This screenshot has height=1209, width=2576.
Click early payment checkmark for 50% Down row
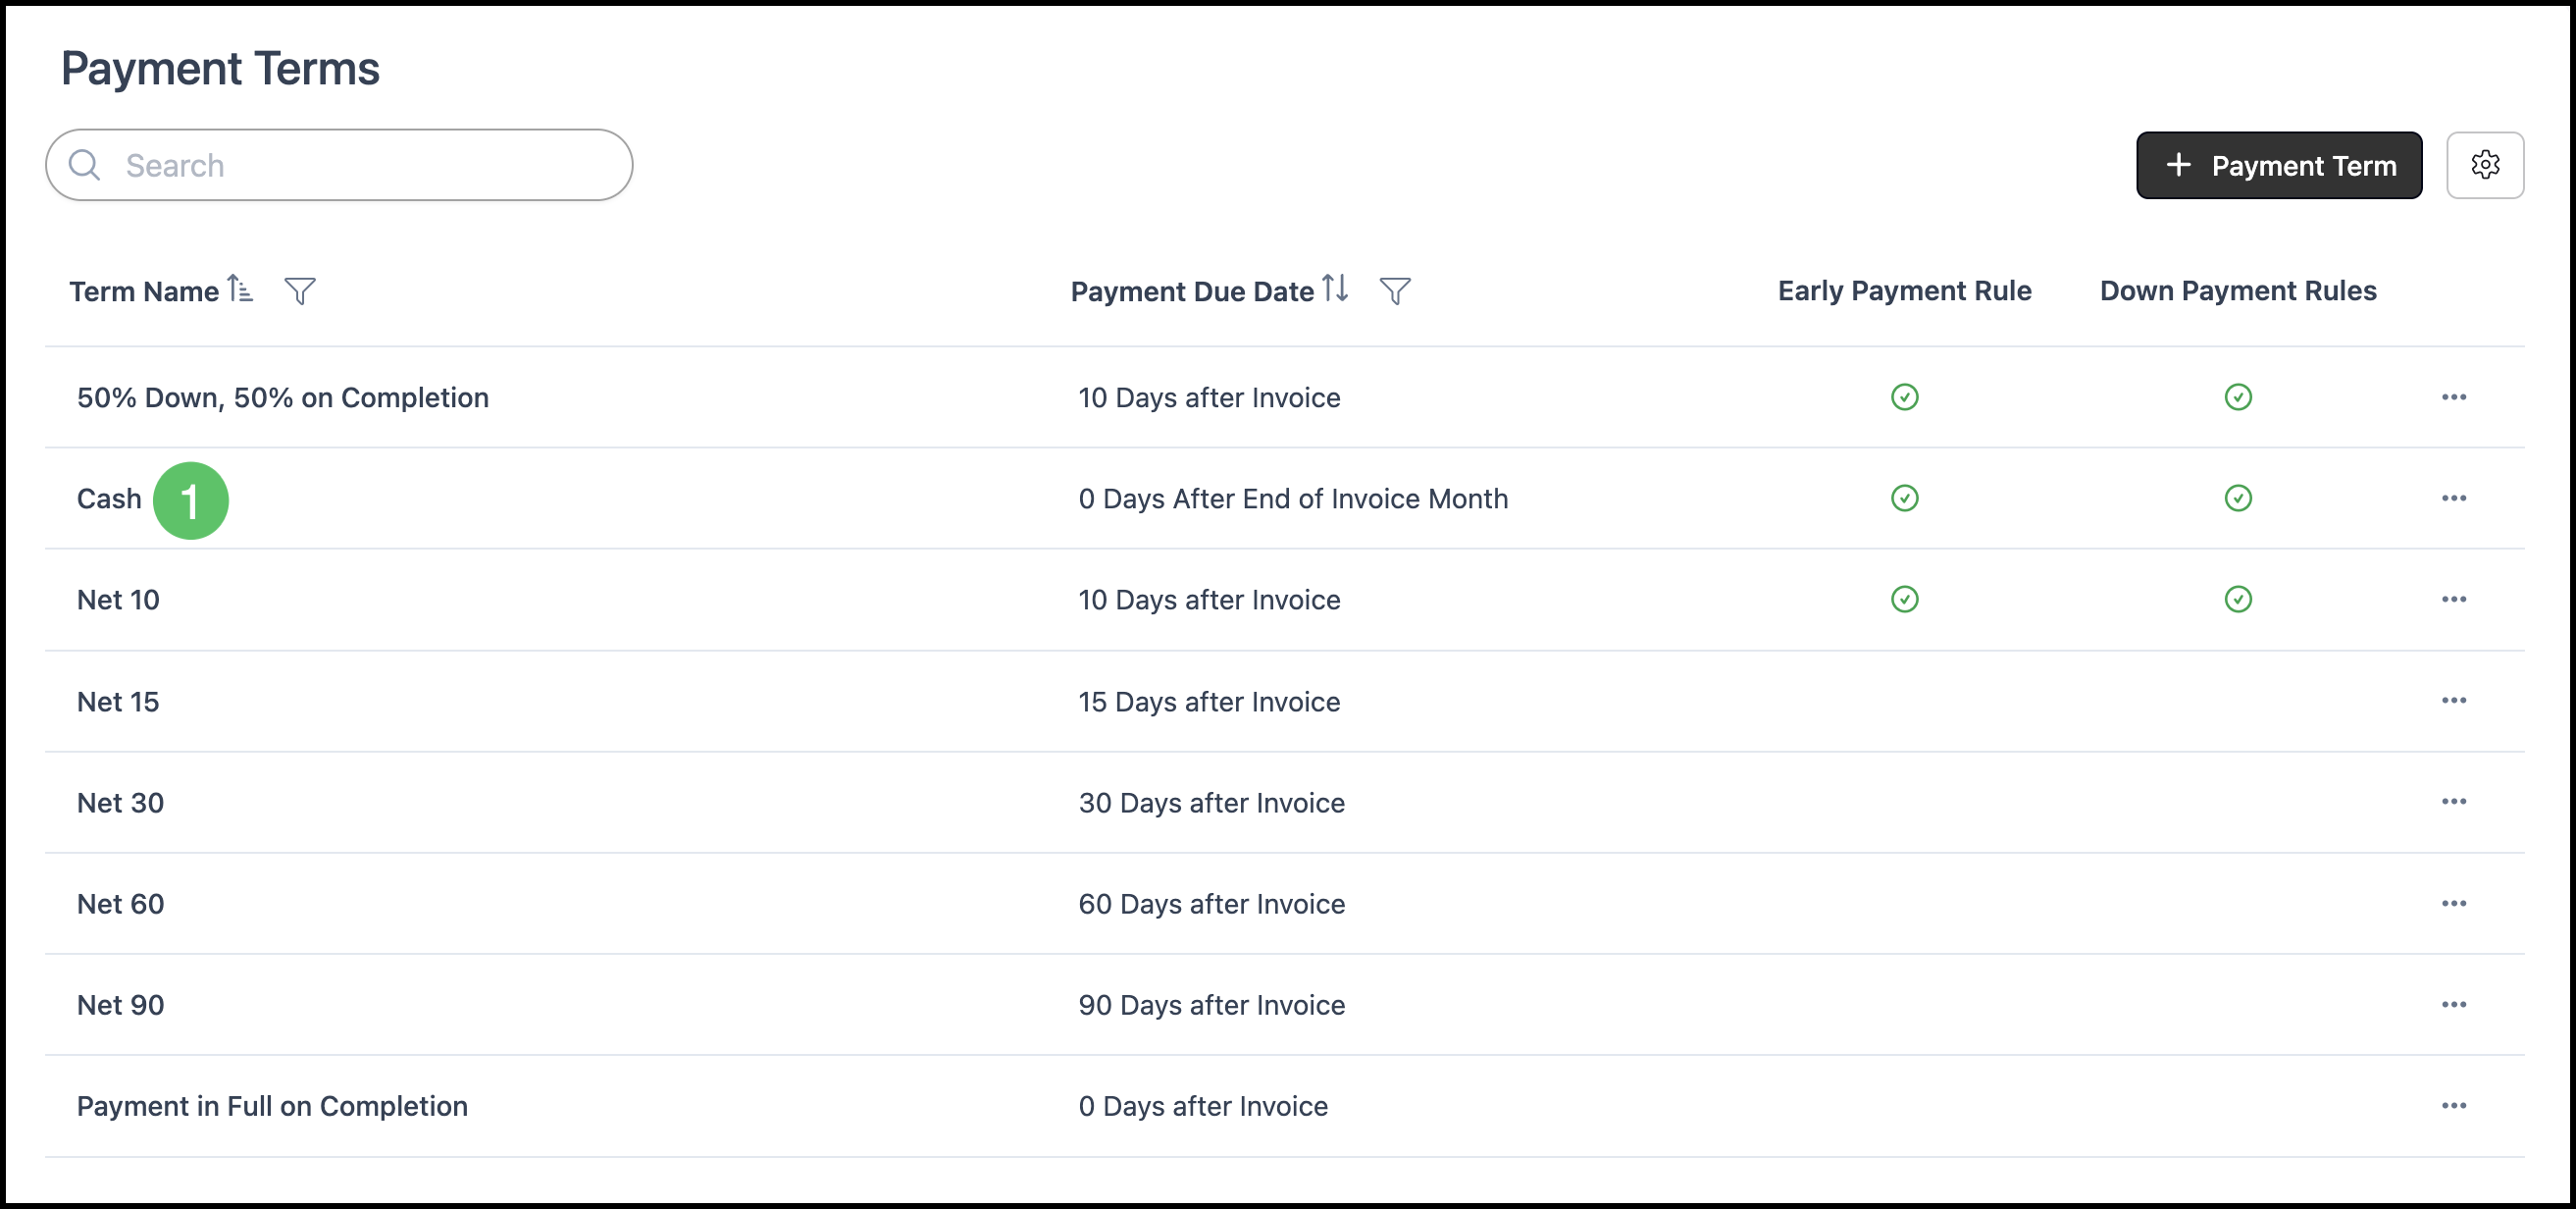click(1904, 397)
